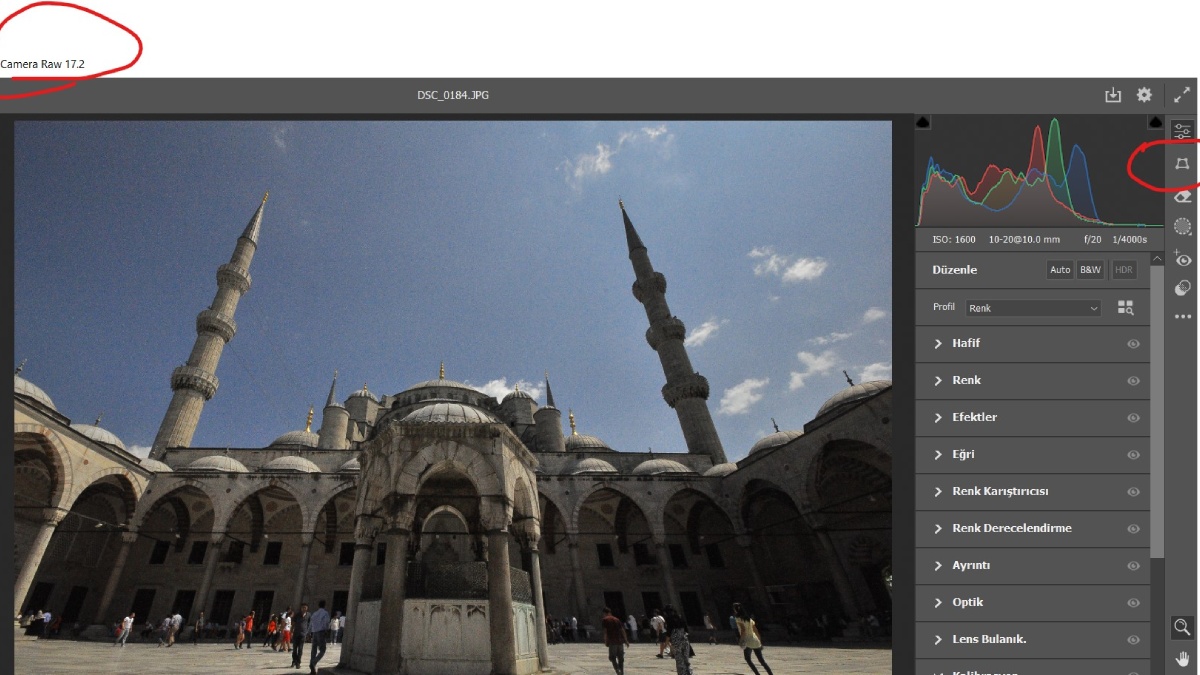Open the Edit sliders panel icon

pos(1182,131)
